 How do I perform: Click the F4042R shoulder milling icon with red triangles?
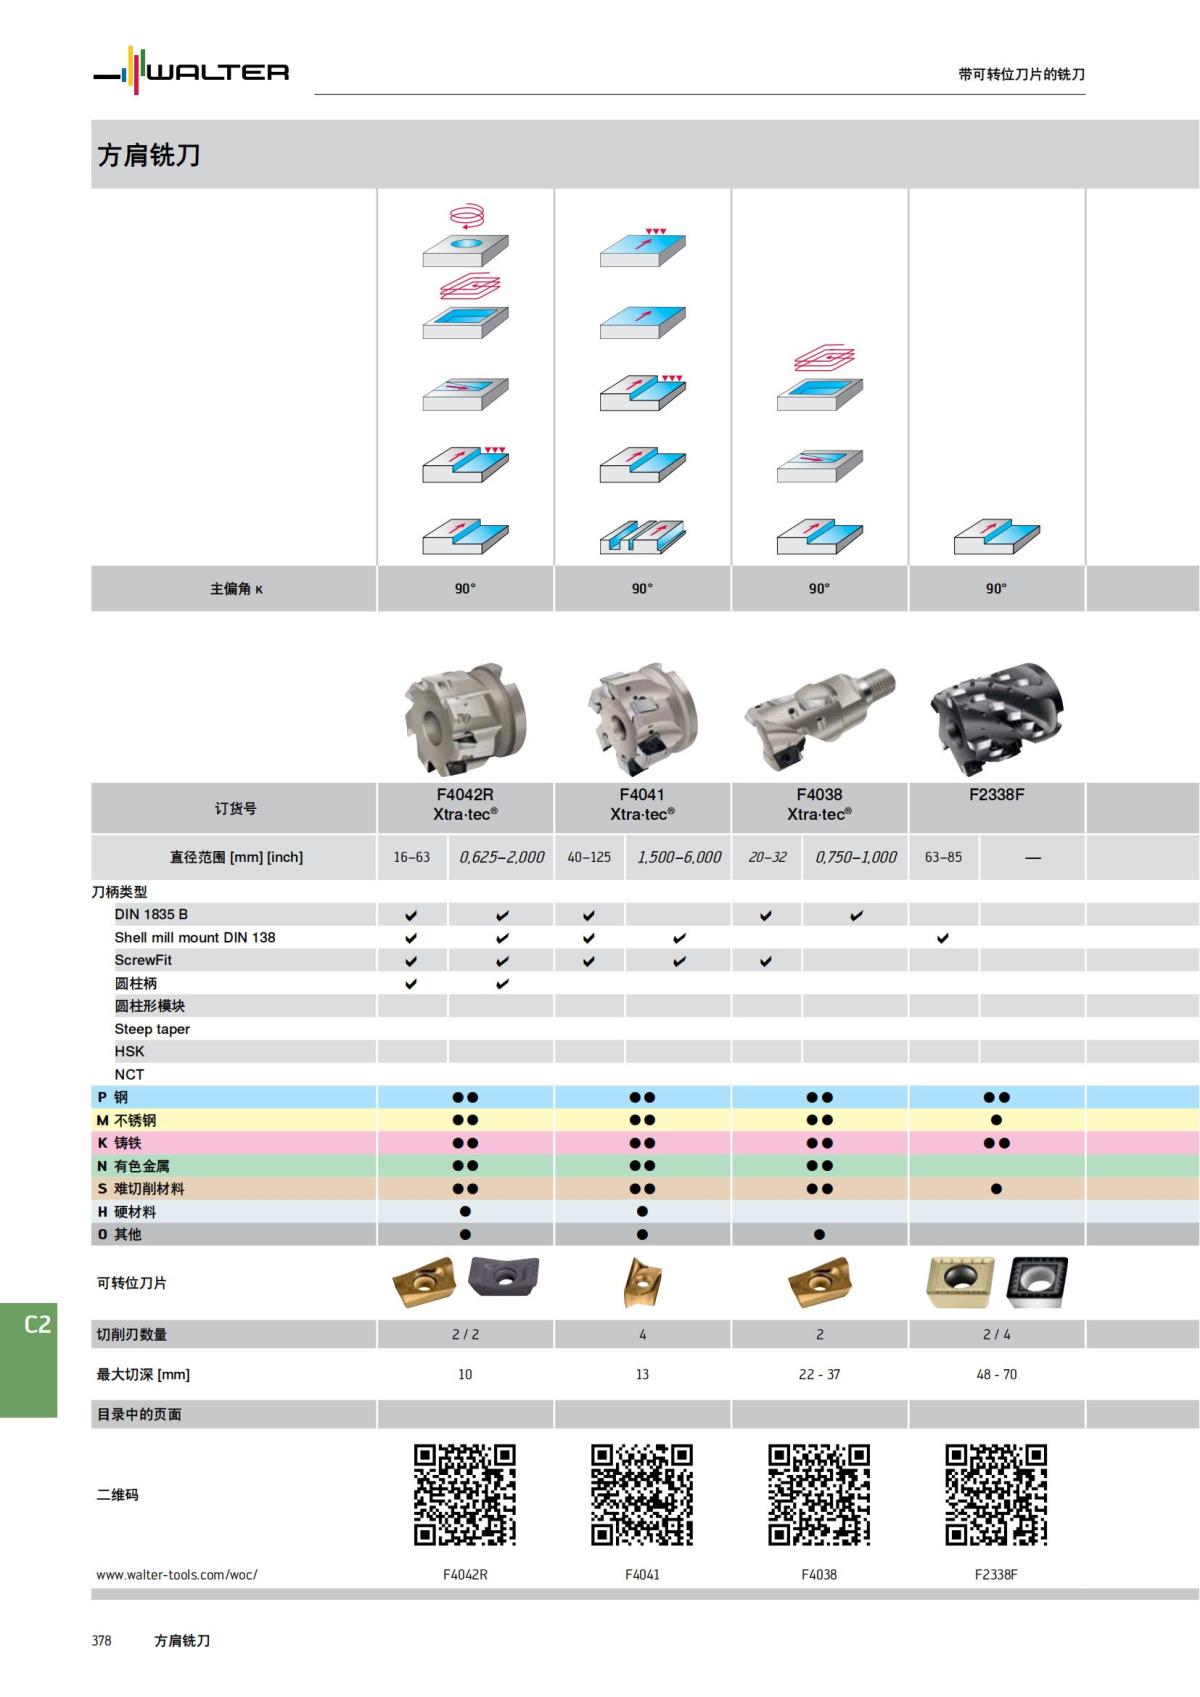point(465,464)
